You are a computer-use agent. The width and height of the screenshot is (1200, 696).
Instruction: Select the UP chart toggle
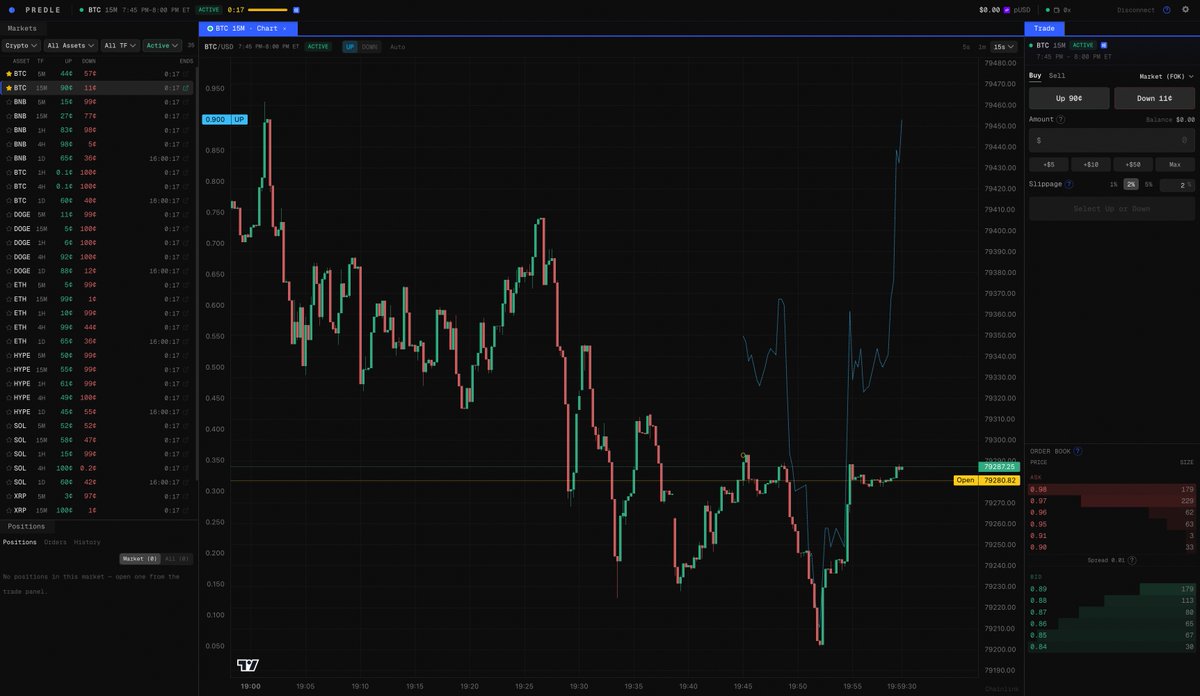[x=350, y=47]
